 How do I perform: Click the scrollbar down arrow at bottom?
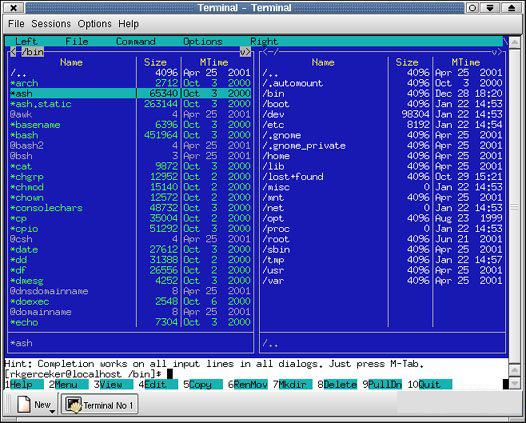(514, 383)
